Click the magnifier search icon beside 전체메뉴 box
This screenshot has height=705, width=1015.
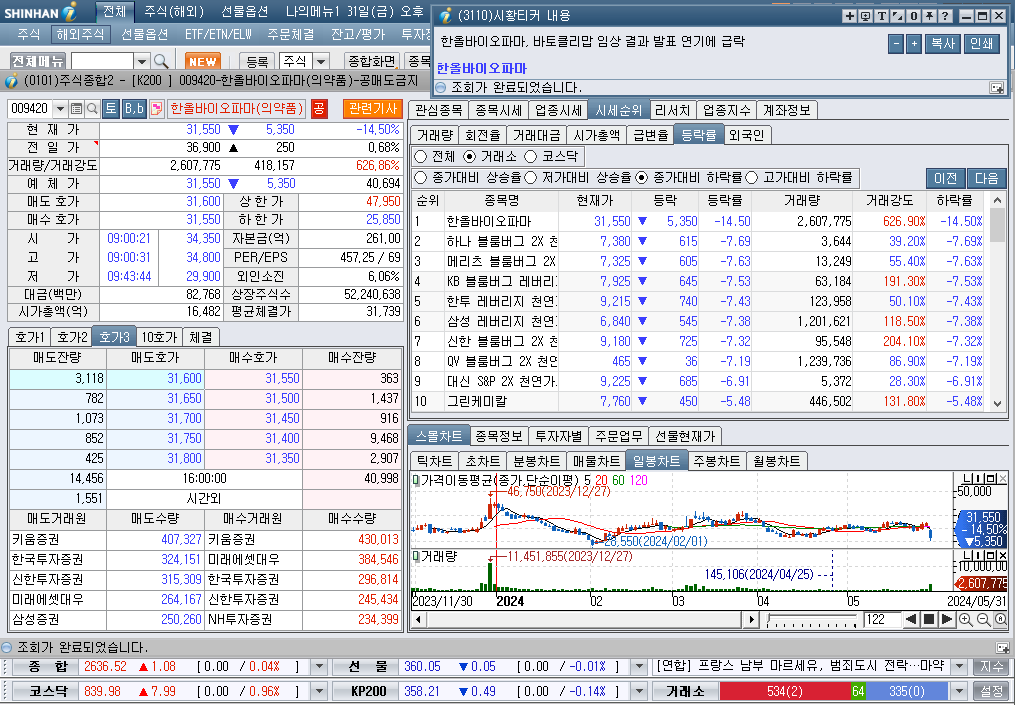tap(161, 62)
